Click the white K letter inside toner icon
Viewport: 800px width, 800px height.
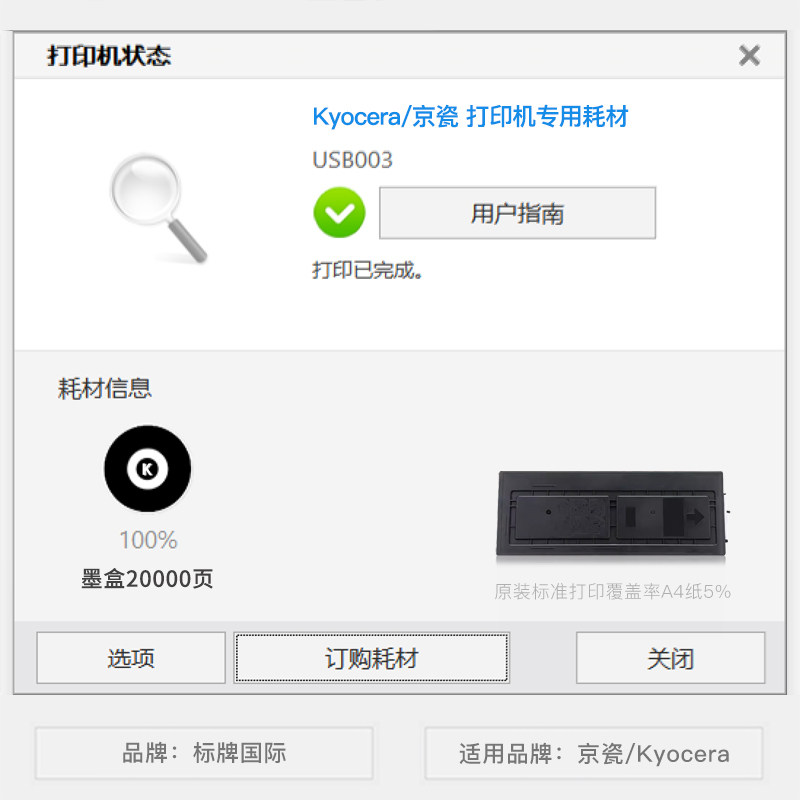coord(147,468)
